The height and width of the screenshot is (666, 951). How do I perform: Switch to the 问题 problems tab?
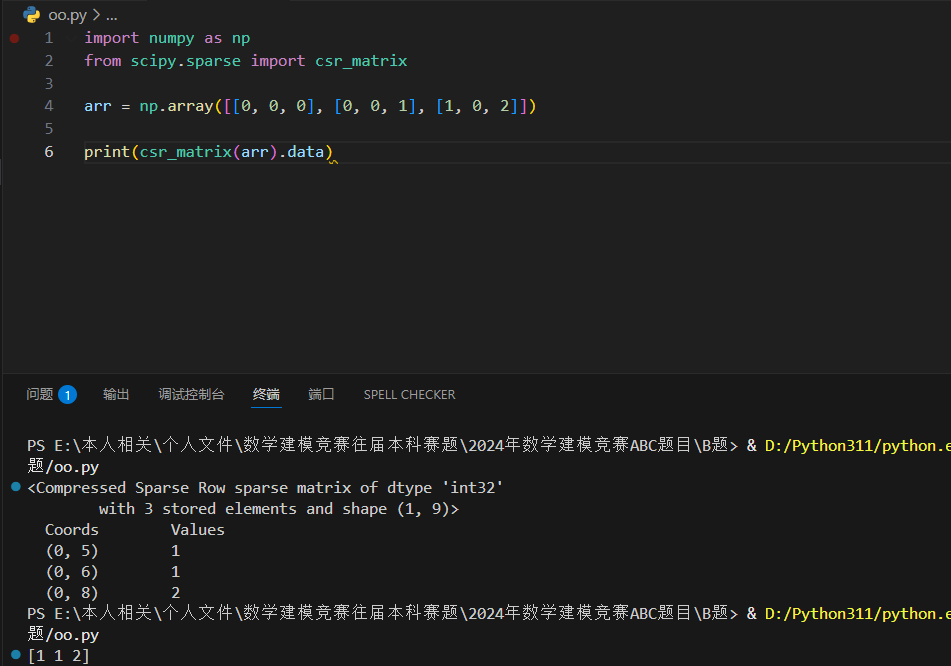tap(40, 394)
